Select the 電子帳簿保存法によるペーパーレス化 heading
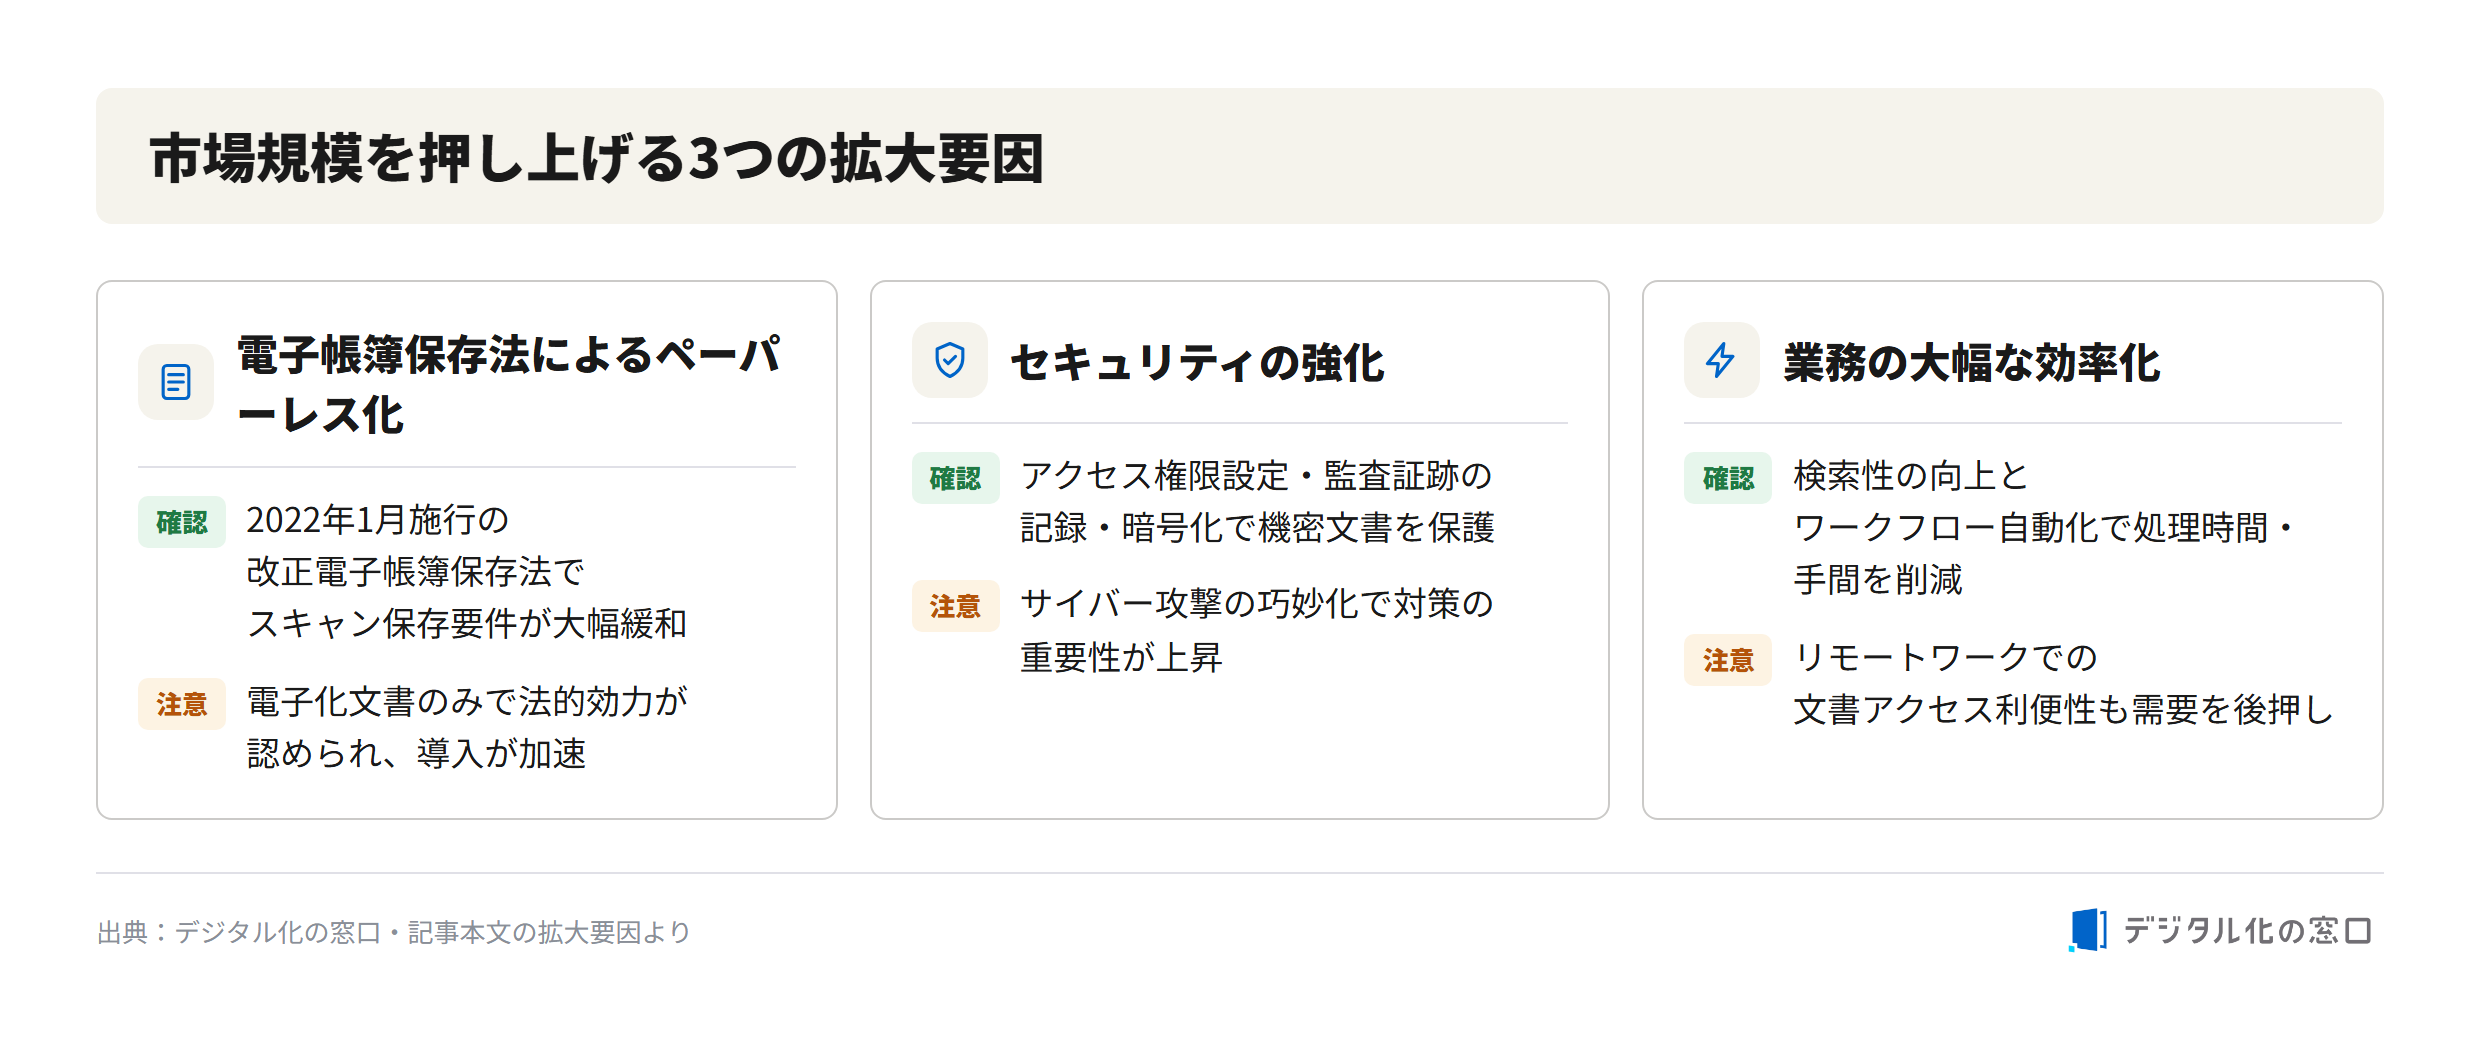The height and width of the screenshot is (1048, 2480). pyautogui.click(x=510, y=384)
